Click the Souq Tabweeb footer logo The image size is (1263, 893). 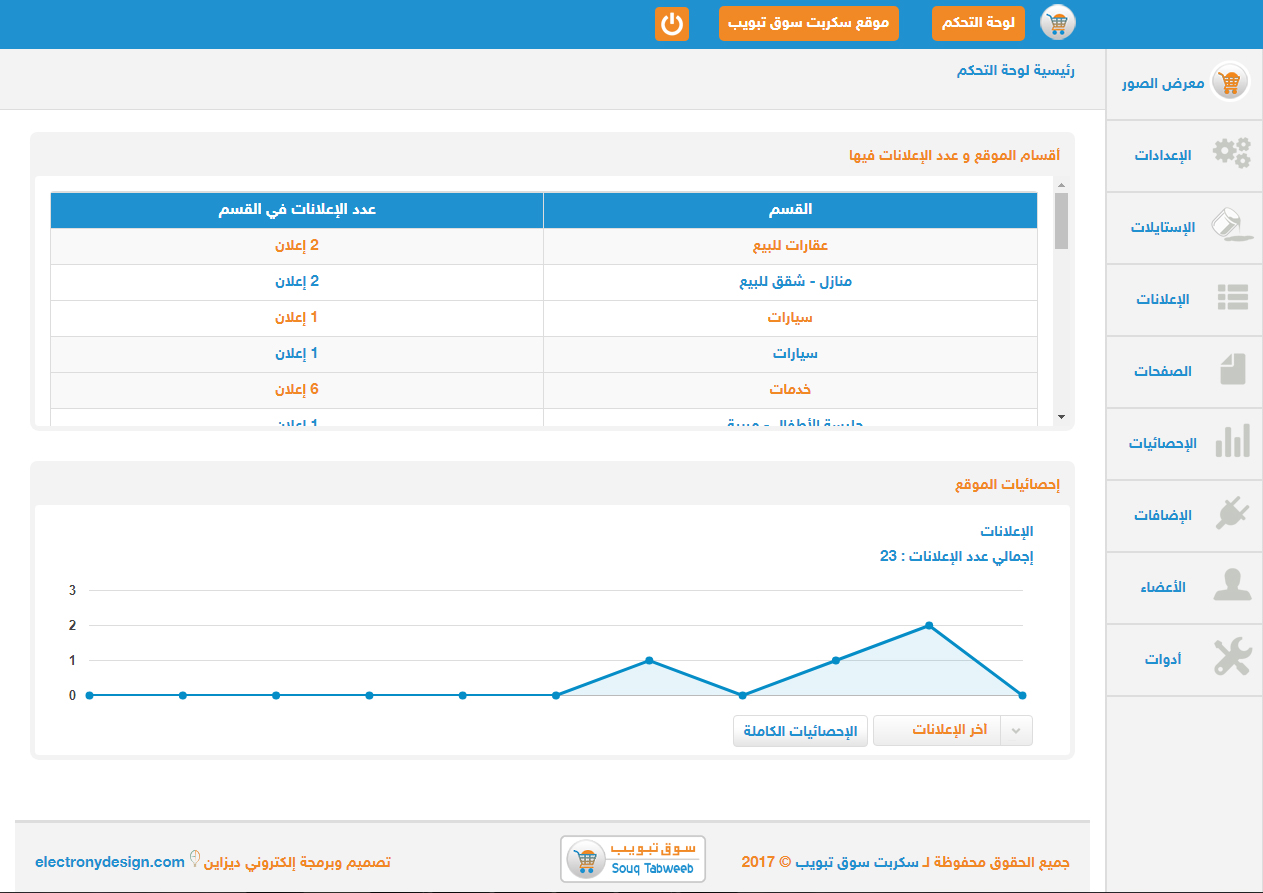pyautogui.click(x=633, y=859)
